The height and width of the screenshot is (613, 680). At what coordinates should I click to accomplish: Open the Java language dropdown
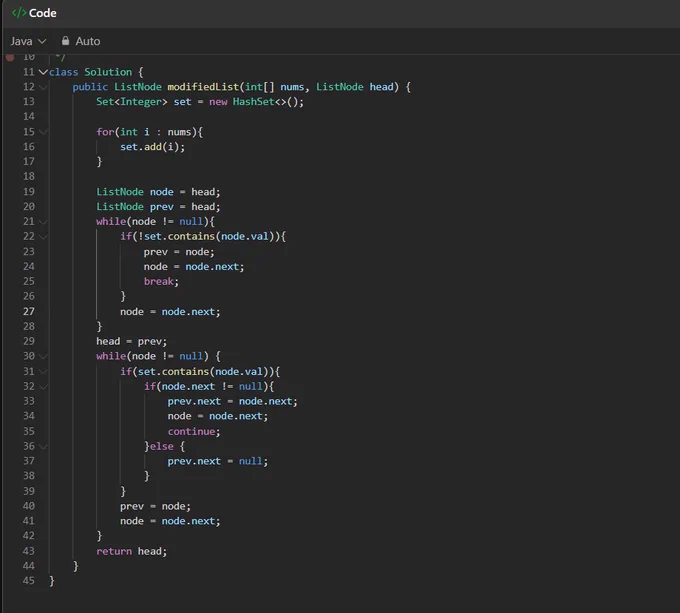point(28,41)
